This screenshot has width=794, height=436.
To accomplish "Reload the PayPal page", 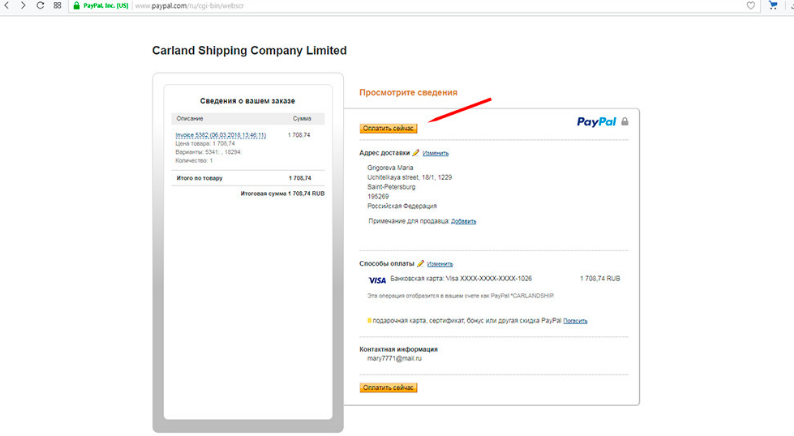I will (x=40, y=6).
